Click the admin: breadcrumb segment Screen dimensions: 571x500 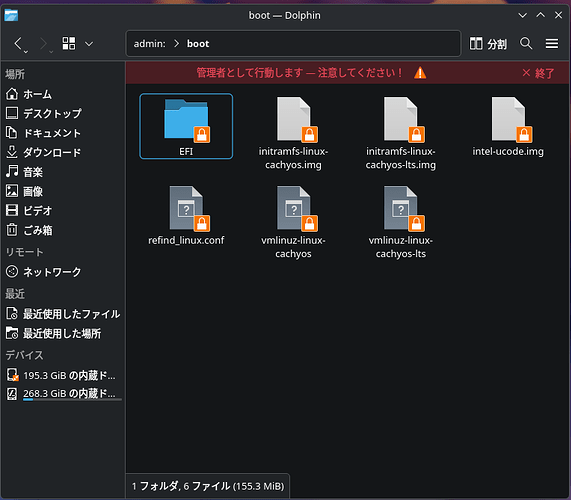tap(150, 44)
